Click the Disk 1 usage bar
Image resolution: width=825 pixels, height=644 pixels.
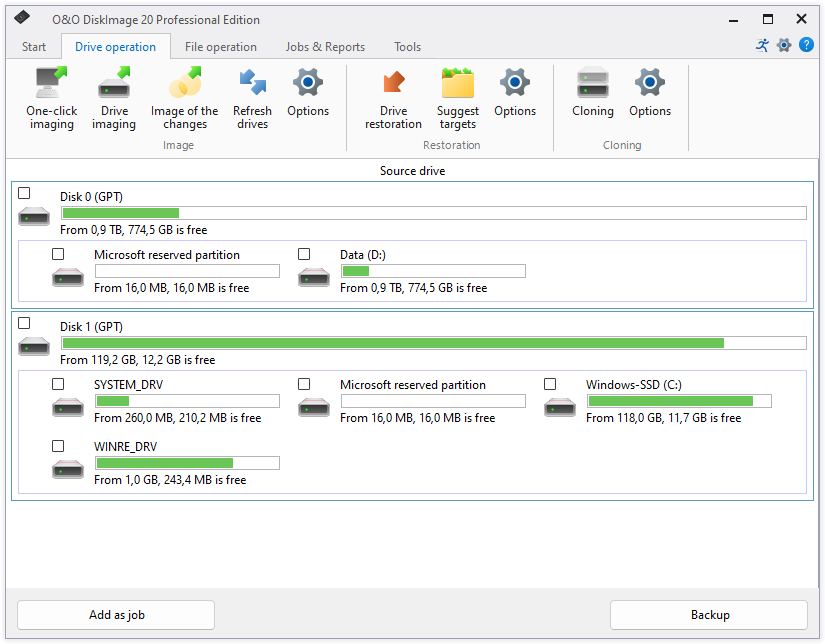point(433,343)
